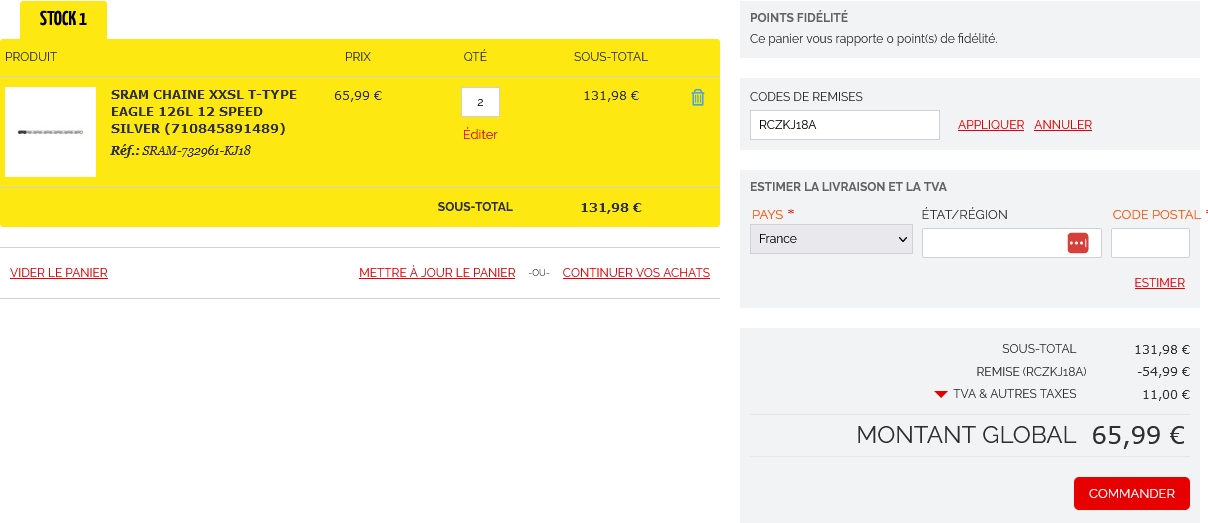Click Mettre à jour le panier
The height and width of the screenshot is (523, 1208).
tap(437, 273)
